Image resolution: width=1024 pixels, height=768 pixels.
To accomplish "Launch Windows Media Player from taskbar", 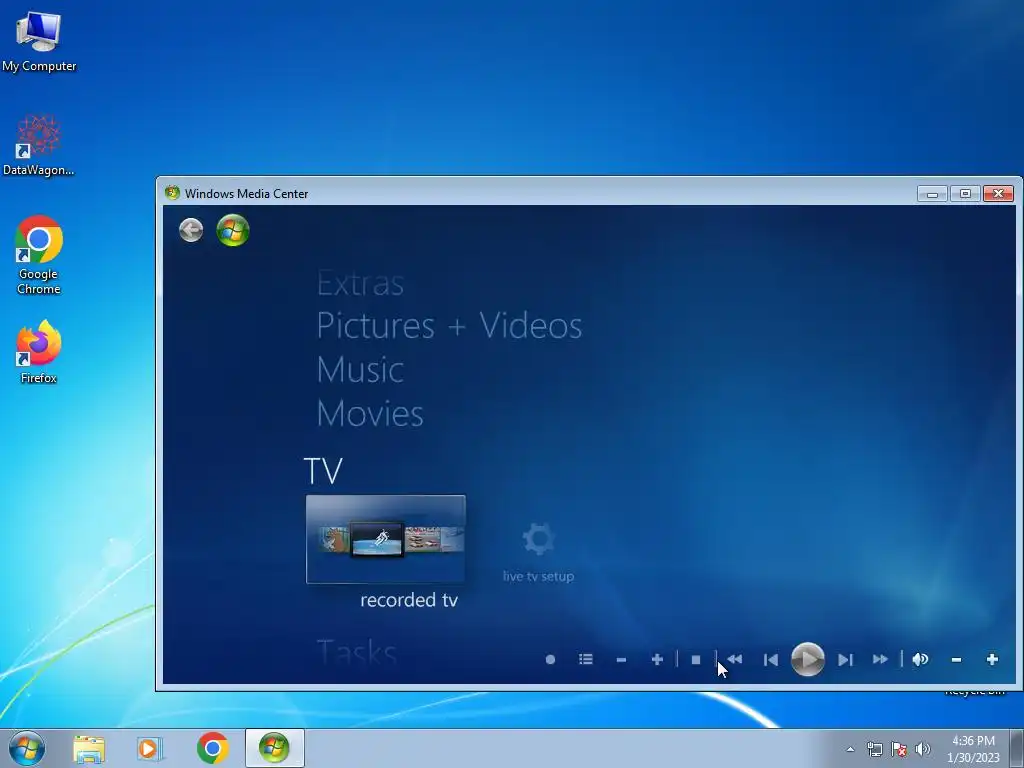I will click(150, 749).
